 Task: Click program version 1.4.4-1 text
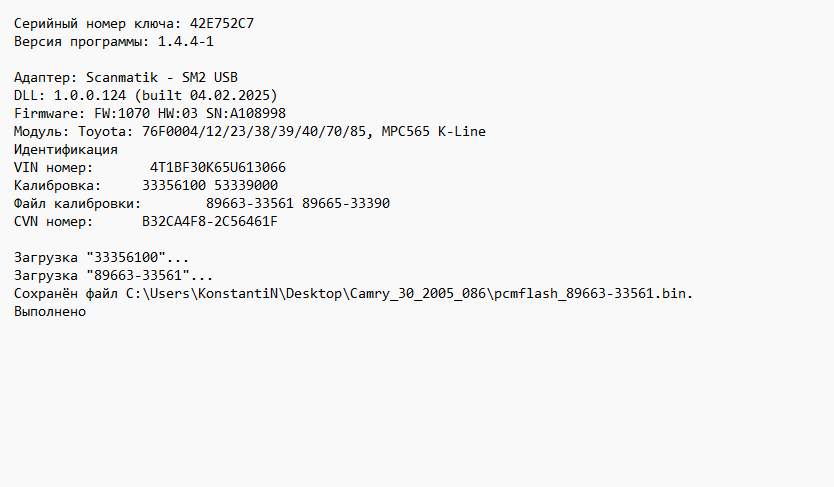(186, 41)
